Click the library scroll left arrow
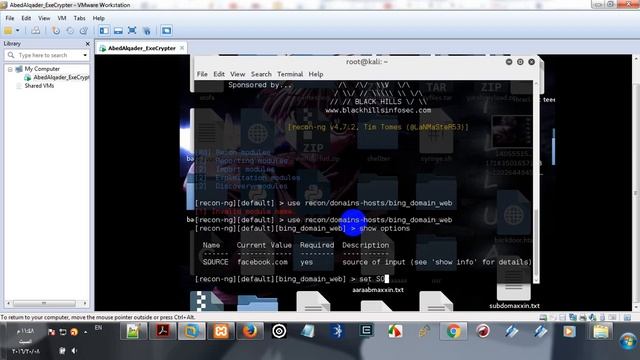The height and width of the screenshot is (360, 640). (9, 303)
